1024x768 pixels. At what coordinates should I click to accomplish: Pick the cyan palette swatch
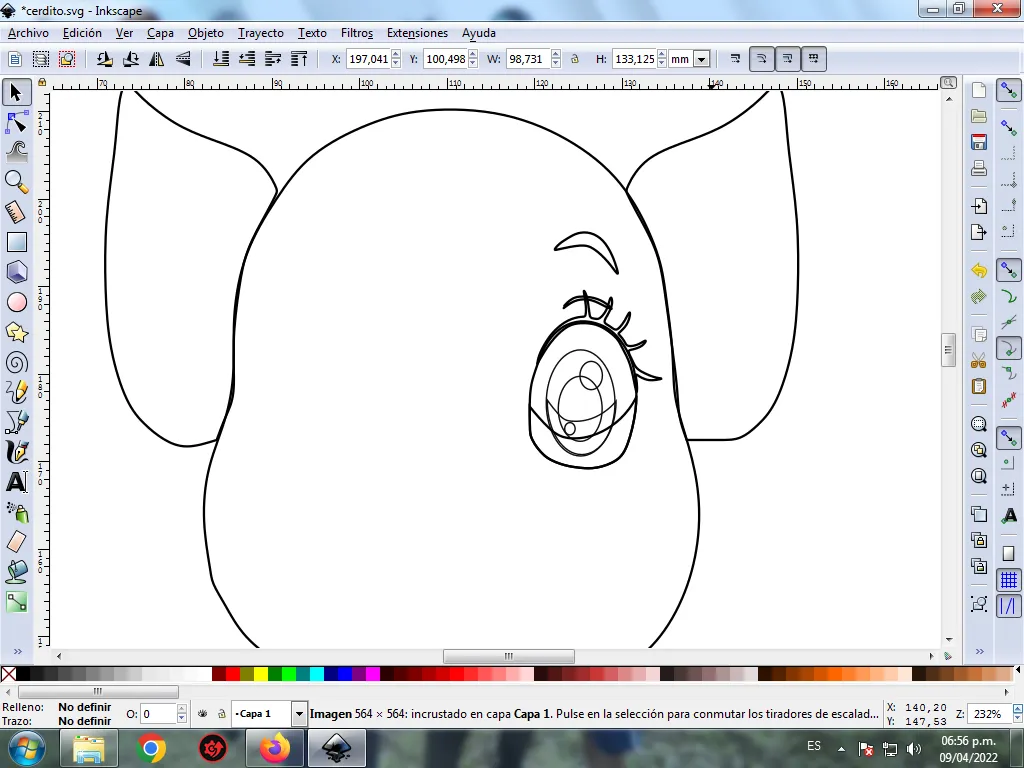[317, 674]
